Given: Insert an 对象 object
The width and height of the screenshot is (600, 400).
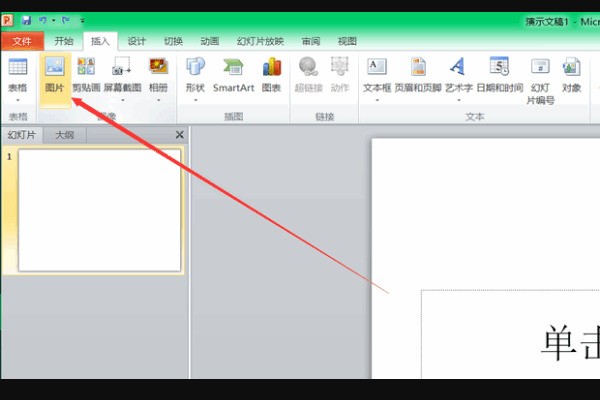Looking at the screenshot, I should pyautogui.click(x=571, y=74).
